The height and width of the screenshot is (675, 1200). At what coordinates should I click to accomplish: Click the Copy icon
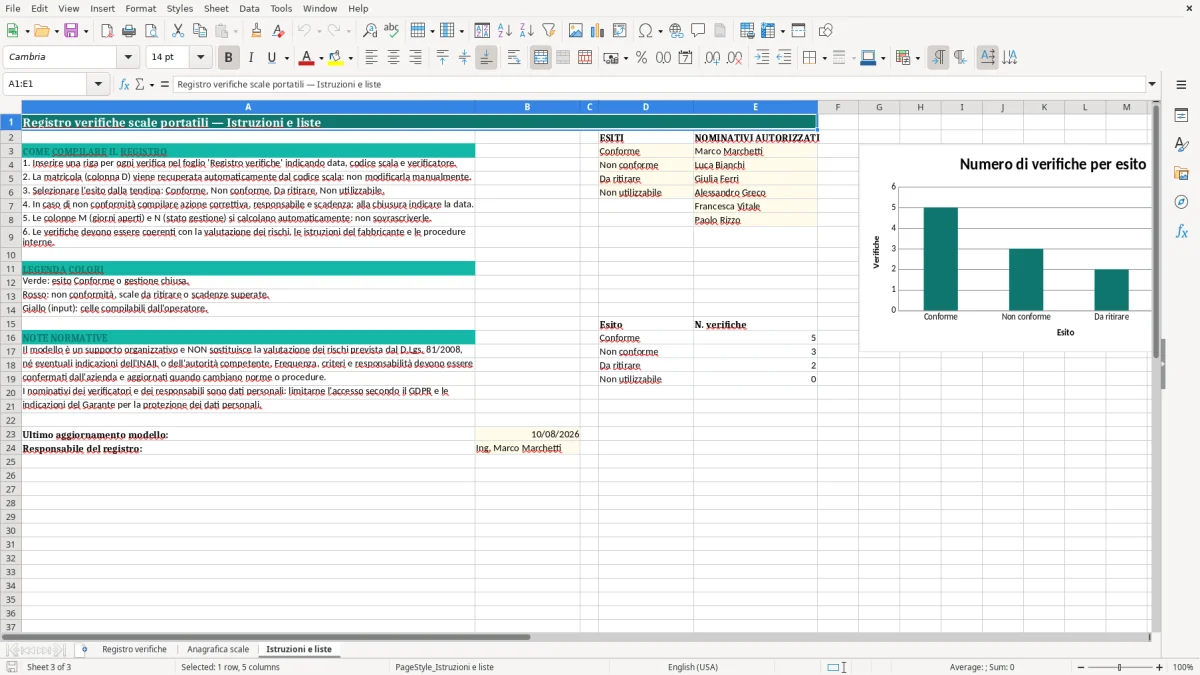tap(200, 31)
